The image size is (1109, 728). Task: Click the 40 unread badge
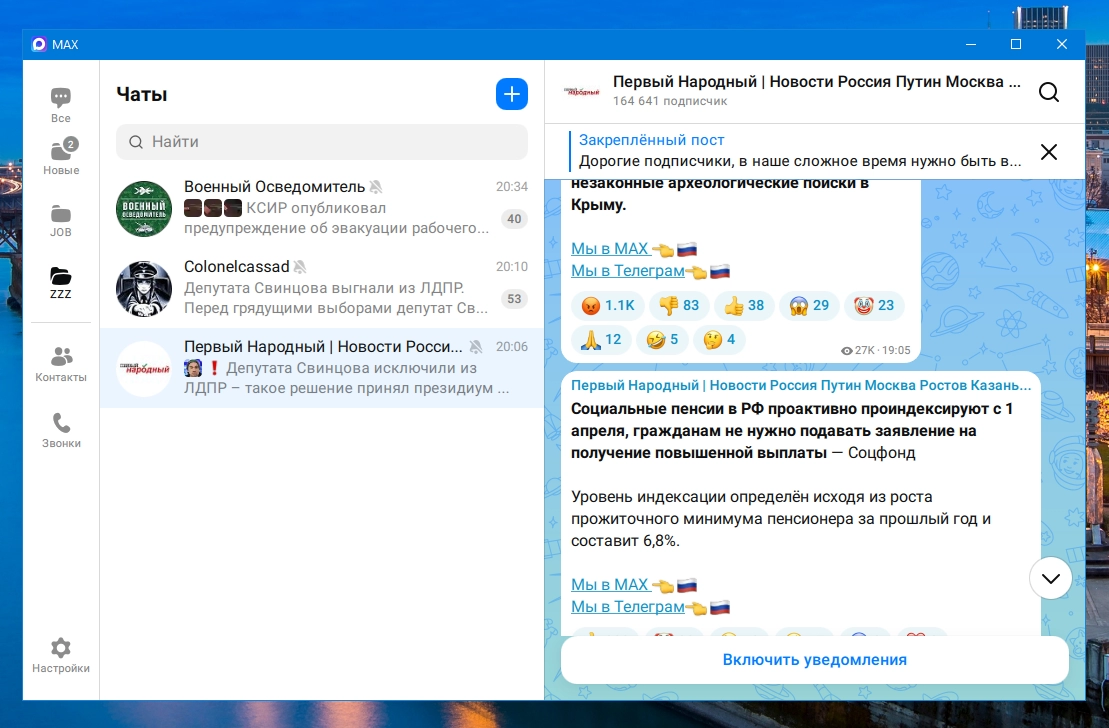pos(514,219)
